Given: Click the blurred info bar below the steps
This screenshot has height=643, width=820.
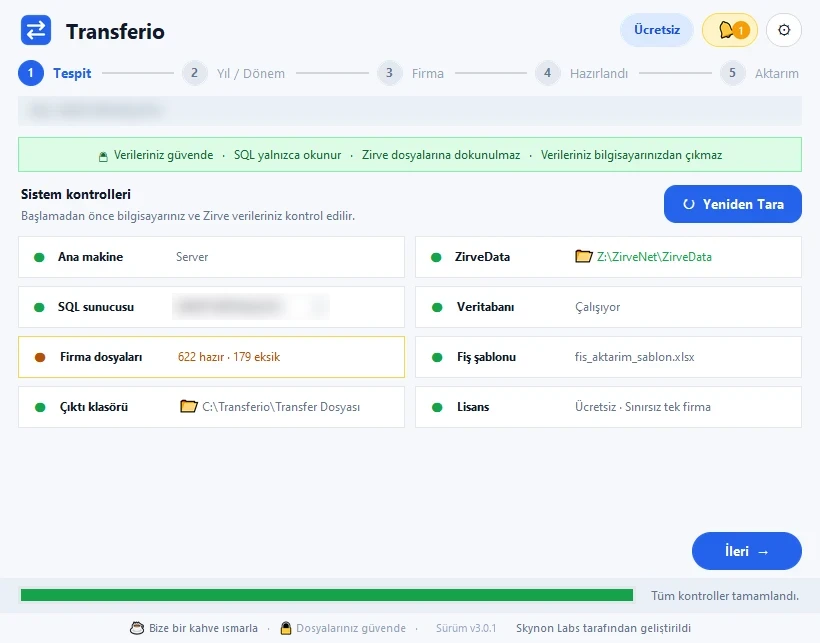Looking at the screenshot, I should coord(410,110).
